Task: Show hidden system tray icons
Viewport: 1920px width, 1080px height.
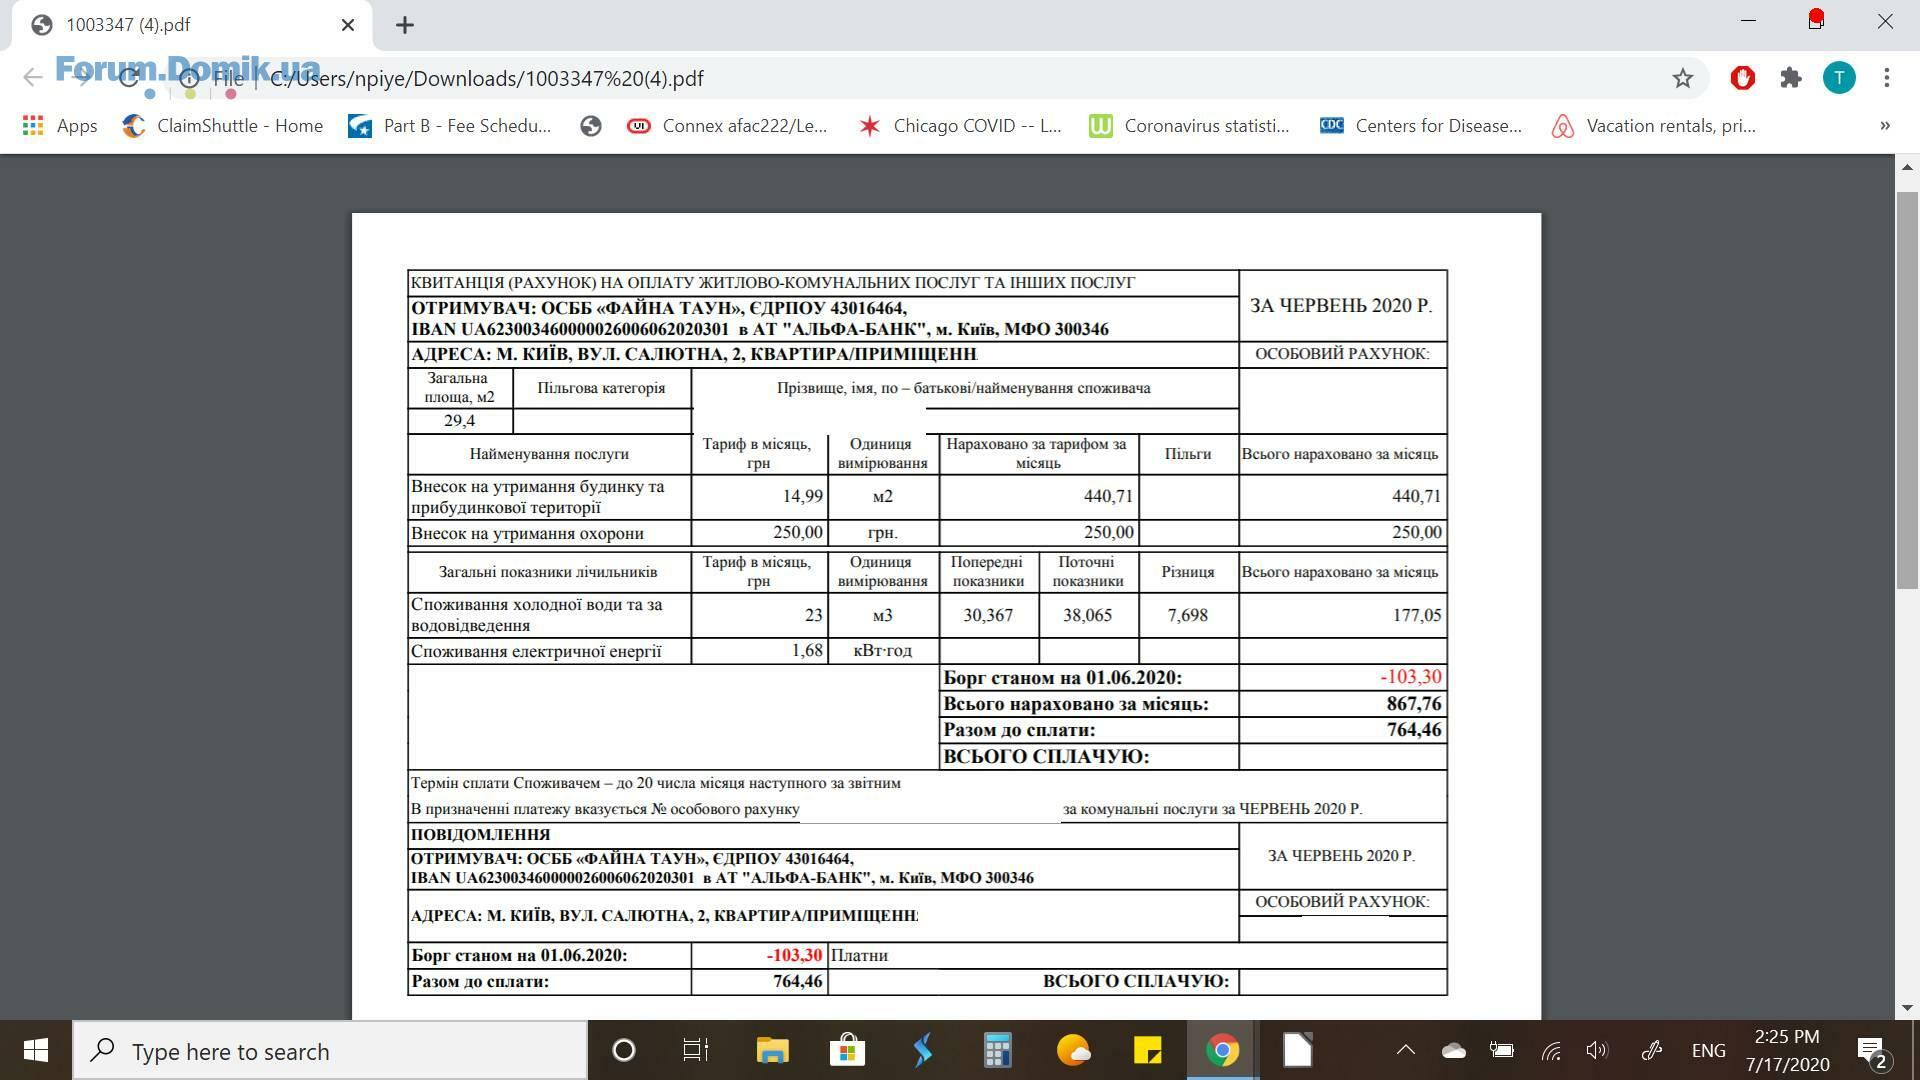Action: pos(1405,1050)
